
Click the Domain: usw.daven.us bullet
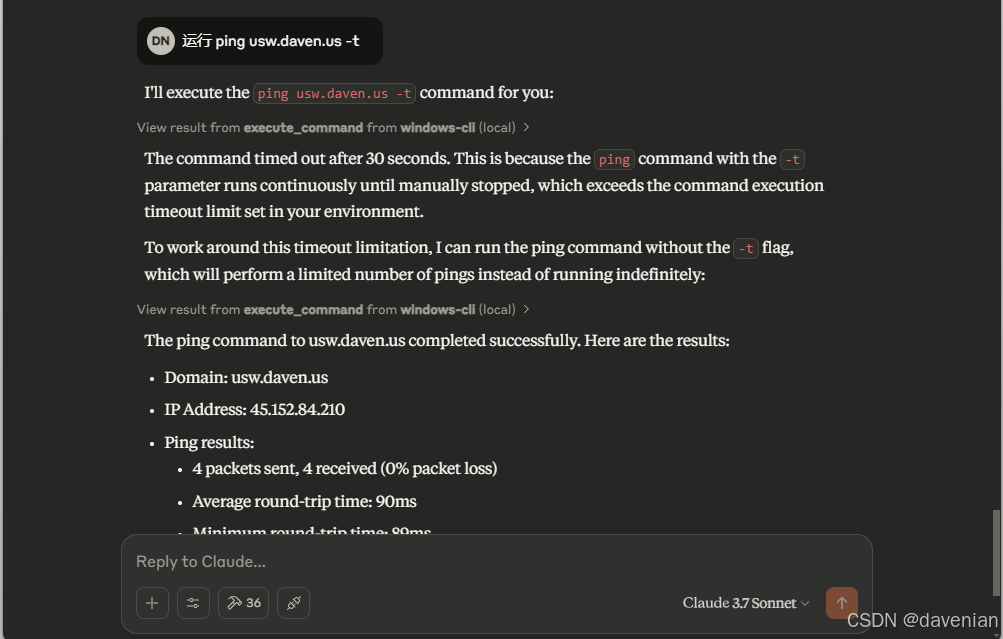pyautogui.click(x=246, y=377)
